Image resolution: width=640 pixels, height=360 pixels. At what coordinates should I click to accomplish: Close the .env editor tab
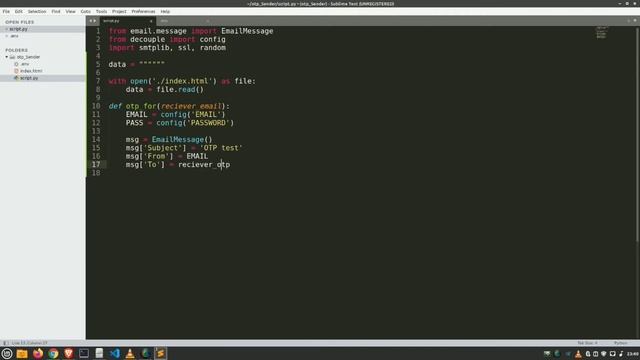(x=207, y=21)
